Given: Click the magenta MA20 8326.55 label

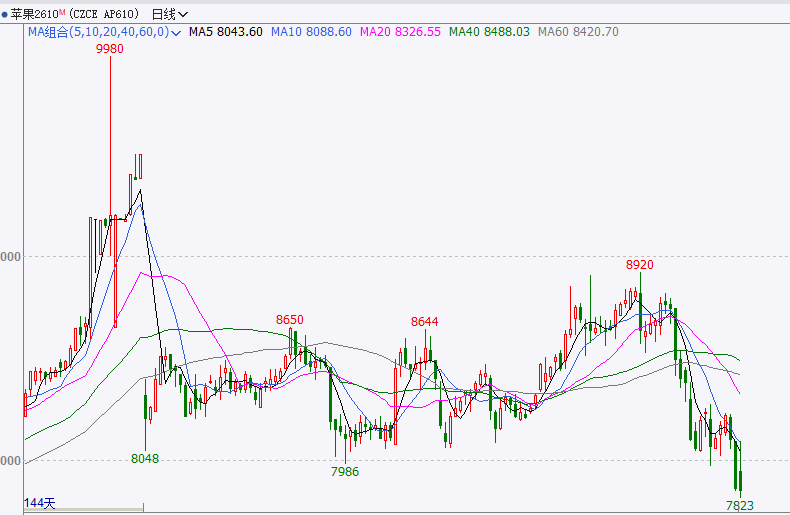Looking at the screenshot, I should click(x=403, y=32).
